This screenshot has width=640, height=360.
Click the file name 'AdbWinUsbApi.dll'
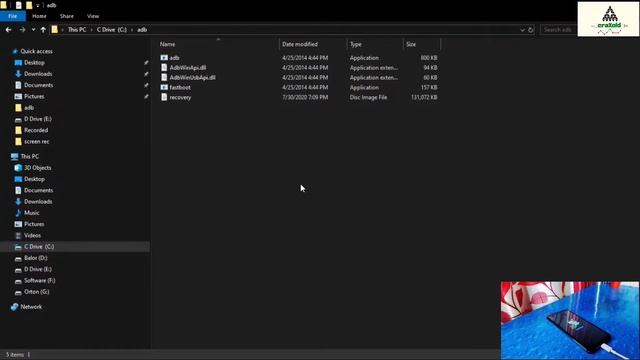tap(193, 78)
